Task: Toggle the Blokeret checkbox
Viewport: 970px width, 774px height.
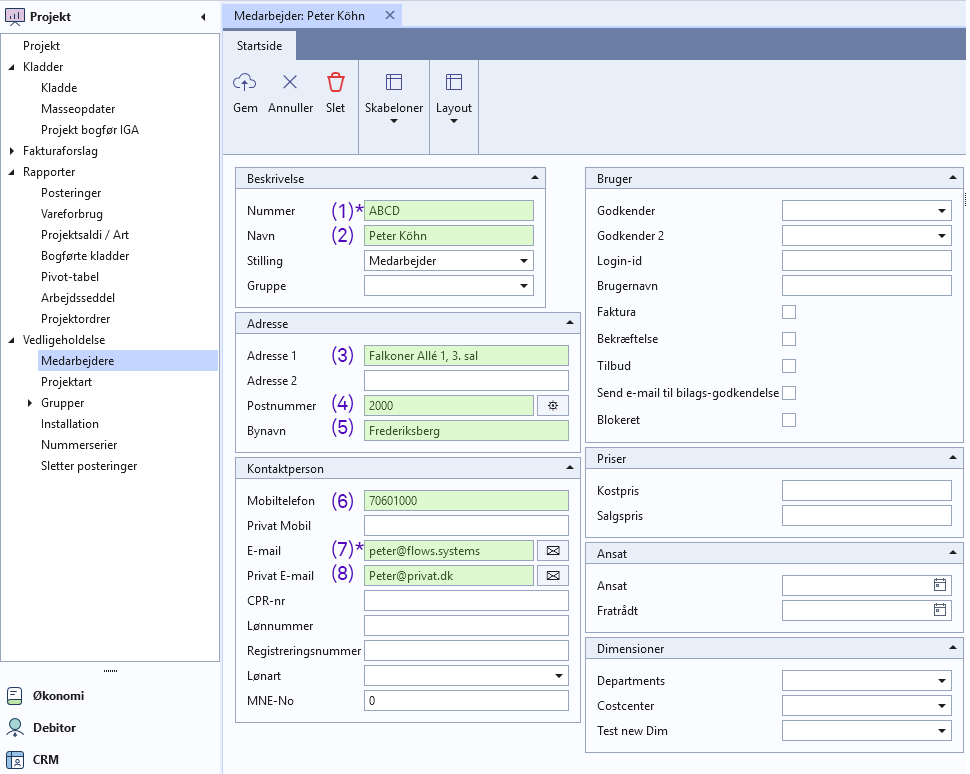Action: [789, 420]
